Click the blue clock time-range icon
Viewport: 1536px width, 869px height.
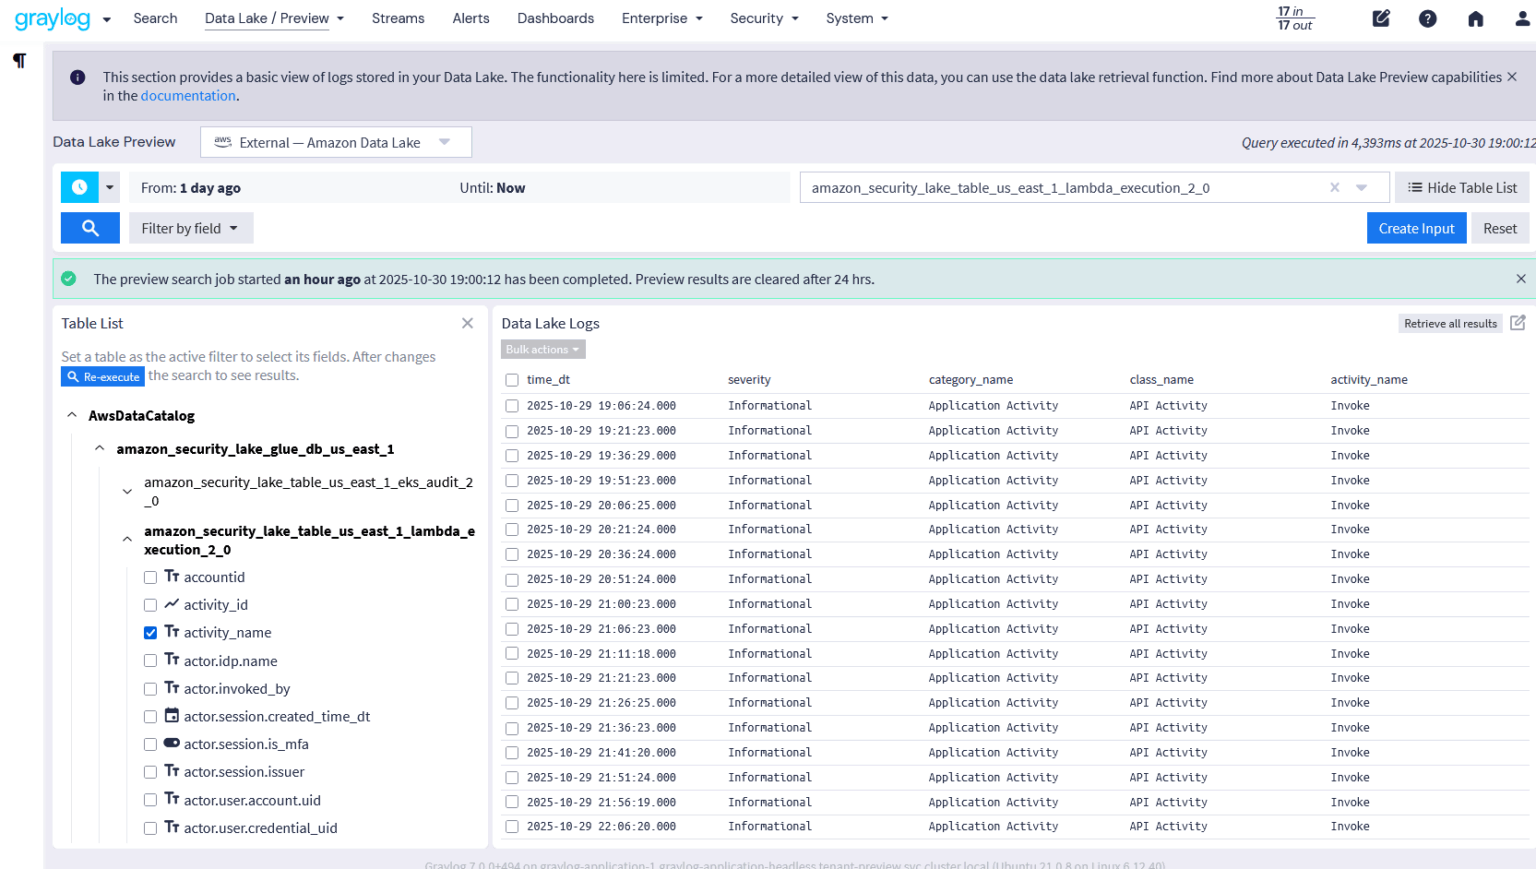[79, 187]
